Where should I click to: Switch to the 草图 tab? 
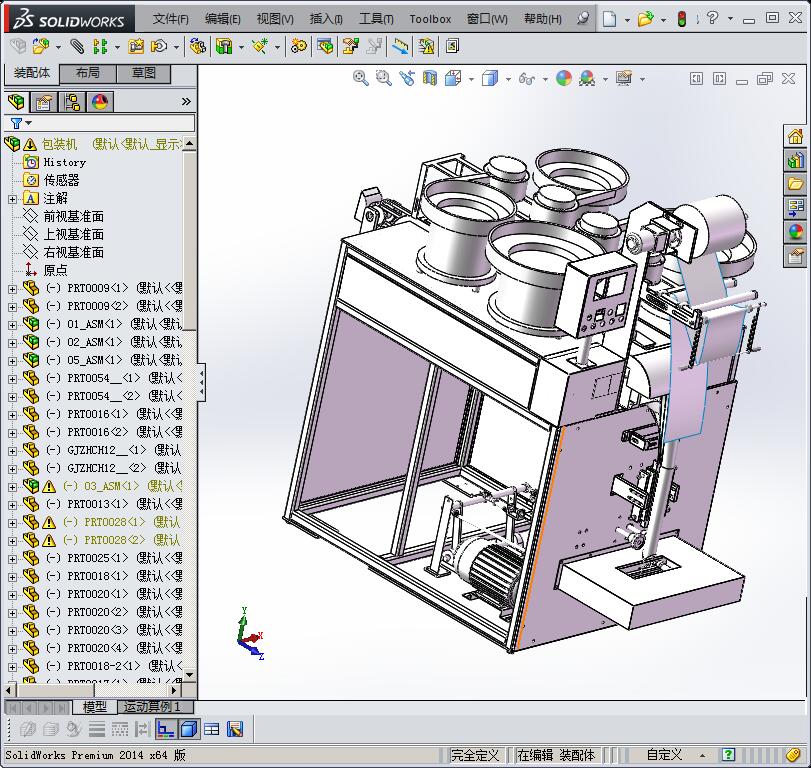click(x=144, y=73)
